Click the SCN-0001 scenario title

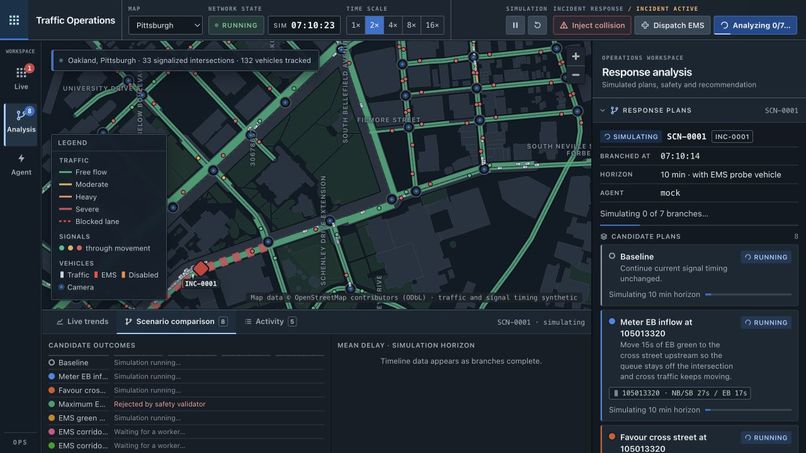[686, 137]
